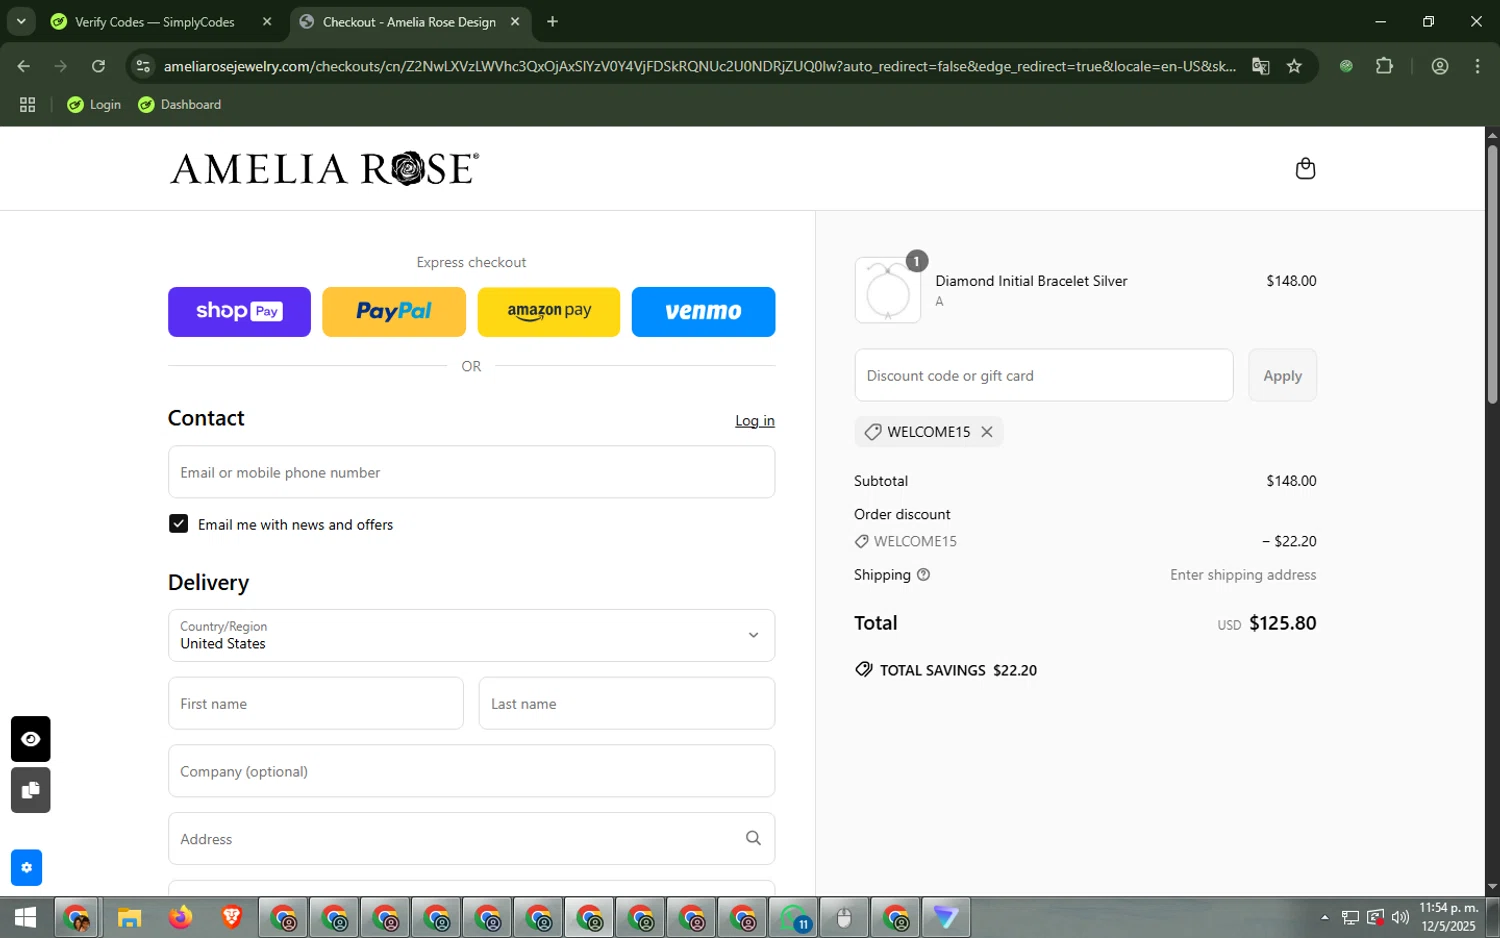
Task: Click the browser address bar URL
Action: 700,66
